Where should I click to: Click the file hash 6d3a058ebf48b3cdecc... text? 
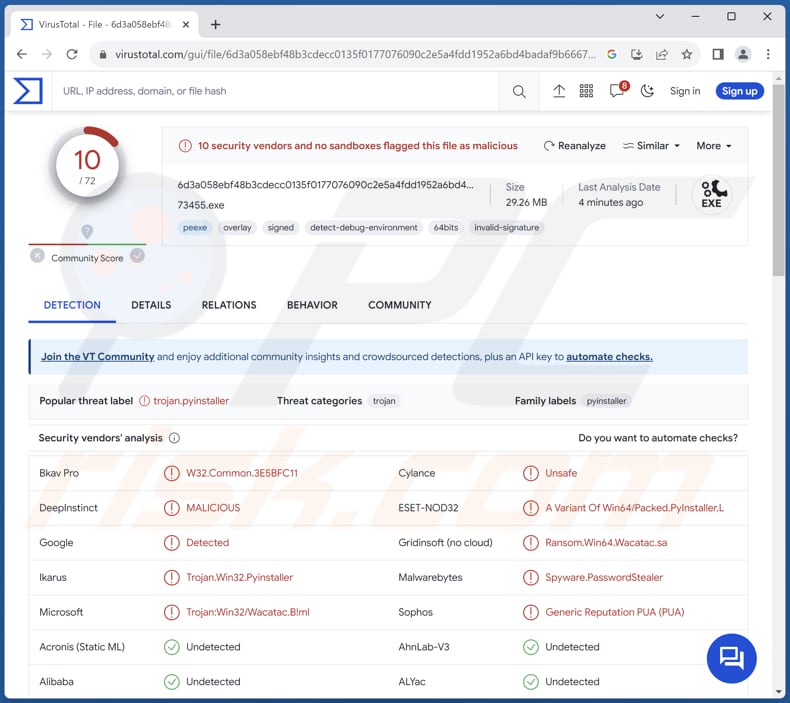325,185
